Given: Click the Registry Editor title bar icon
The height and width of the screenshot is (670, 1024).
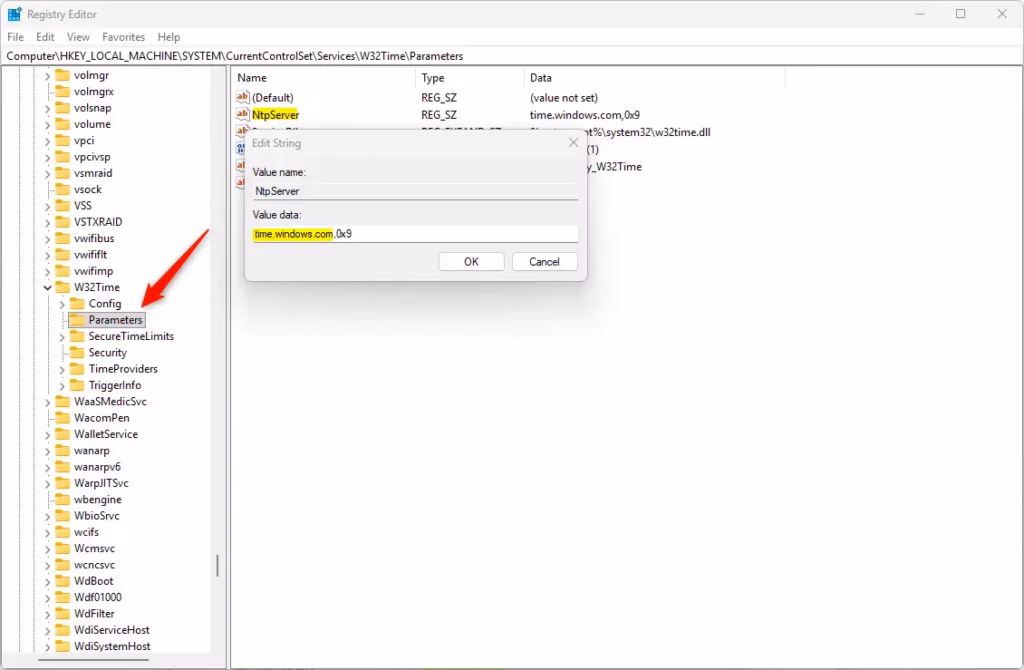Looking at the screenshot, I should pyautogui.click(x=14, y=14).
